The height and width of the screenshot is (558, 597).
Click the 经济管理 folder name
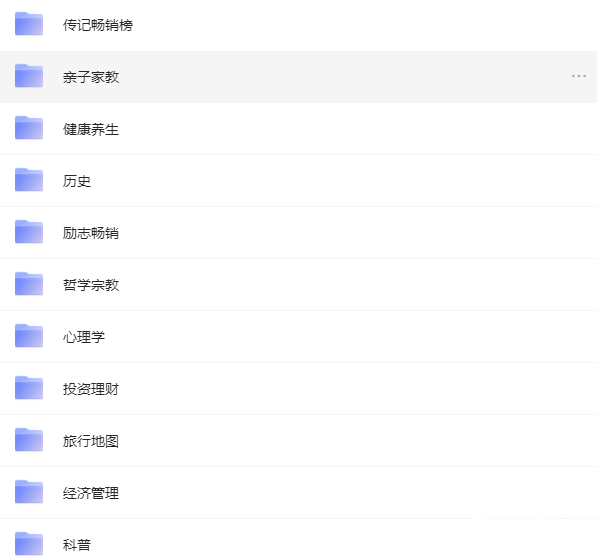click(91, 493)
